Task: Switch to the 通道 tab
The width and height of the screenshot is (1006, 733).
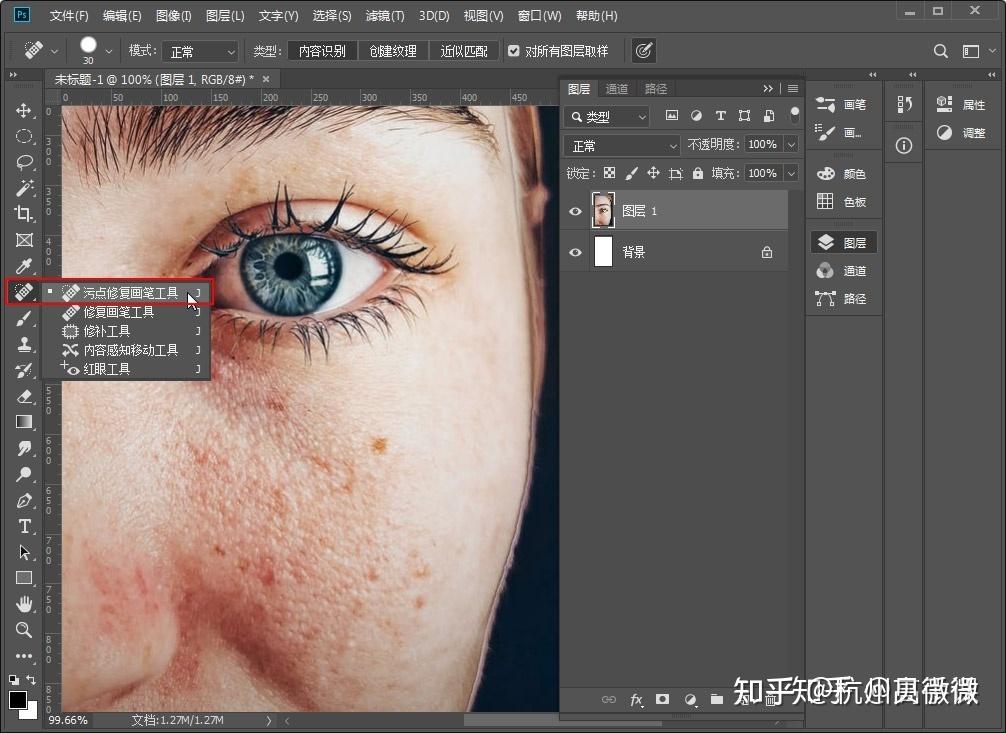Action: tap(617, 89)
